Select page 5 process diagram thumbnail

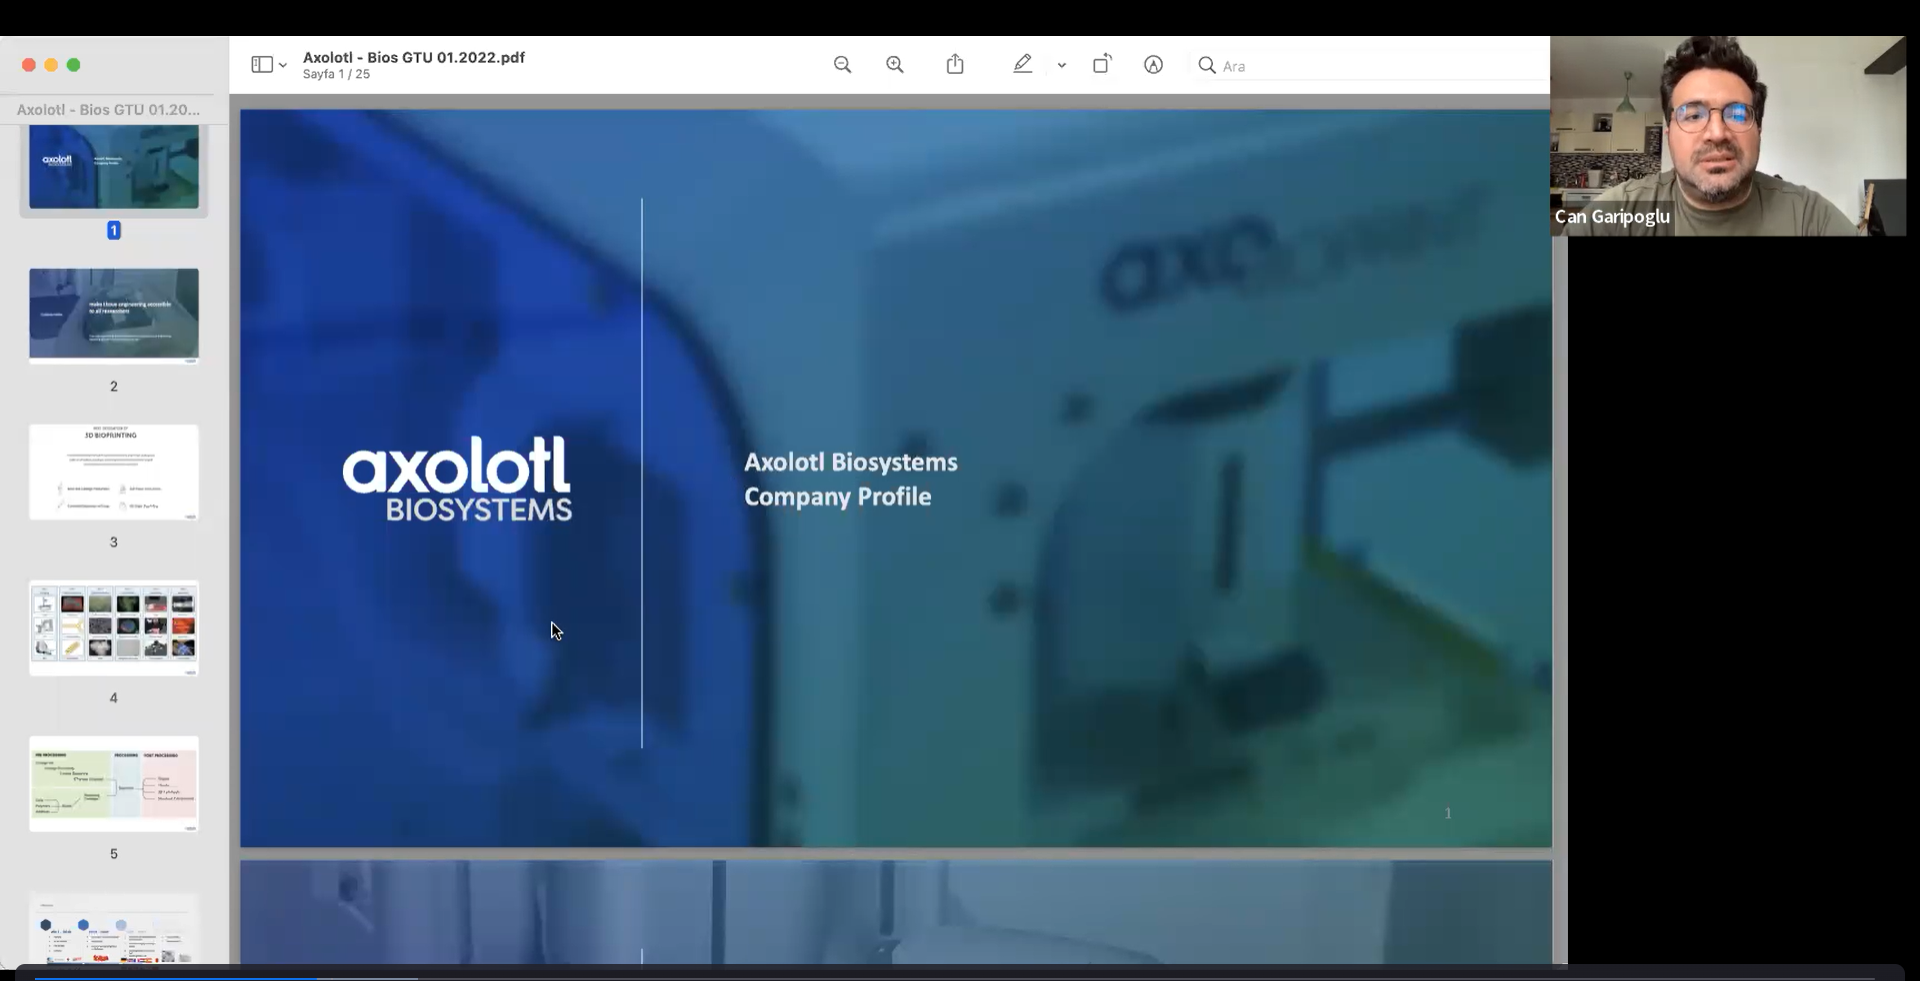pos(114,784)
